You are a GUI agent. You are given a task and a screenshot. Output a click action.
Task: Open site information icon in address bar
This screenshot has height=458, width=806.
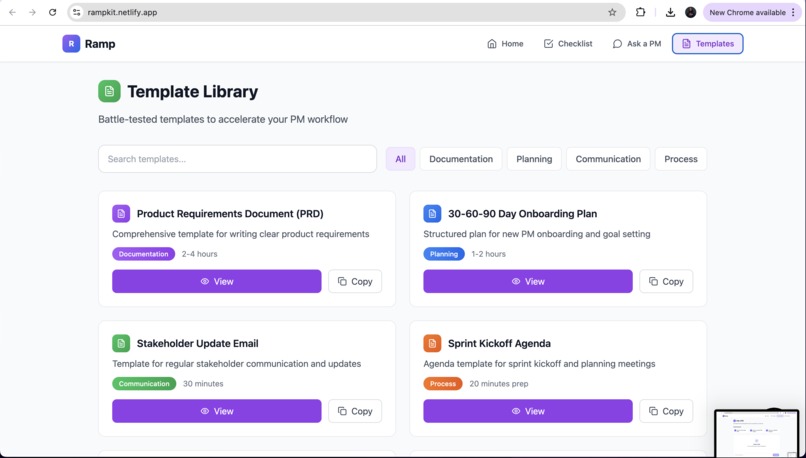77,12
